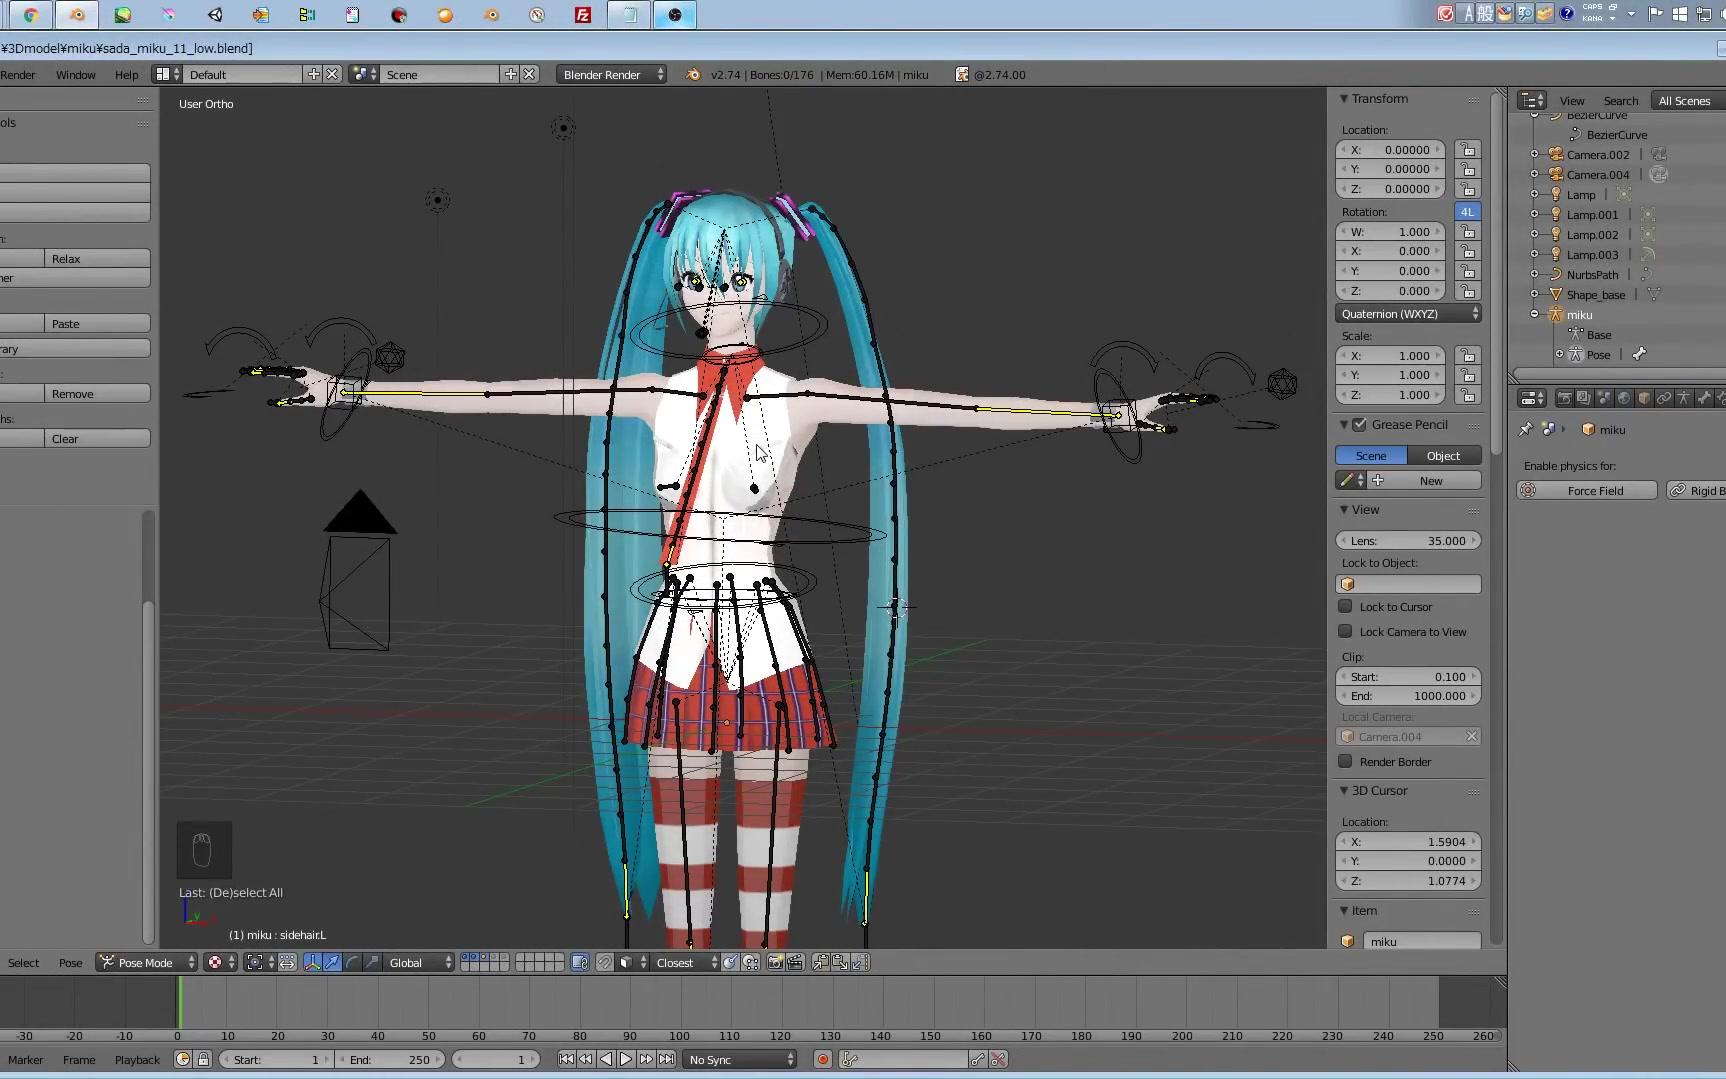Paste the flipped pose icon

[860, 962]
